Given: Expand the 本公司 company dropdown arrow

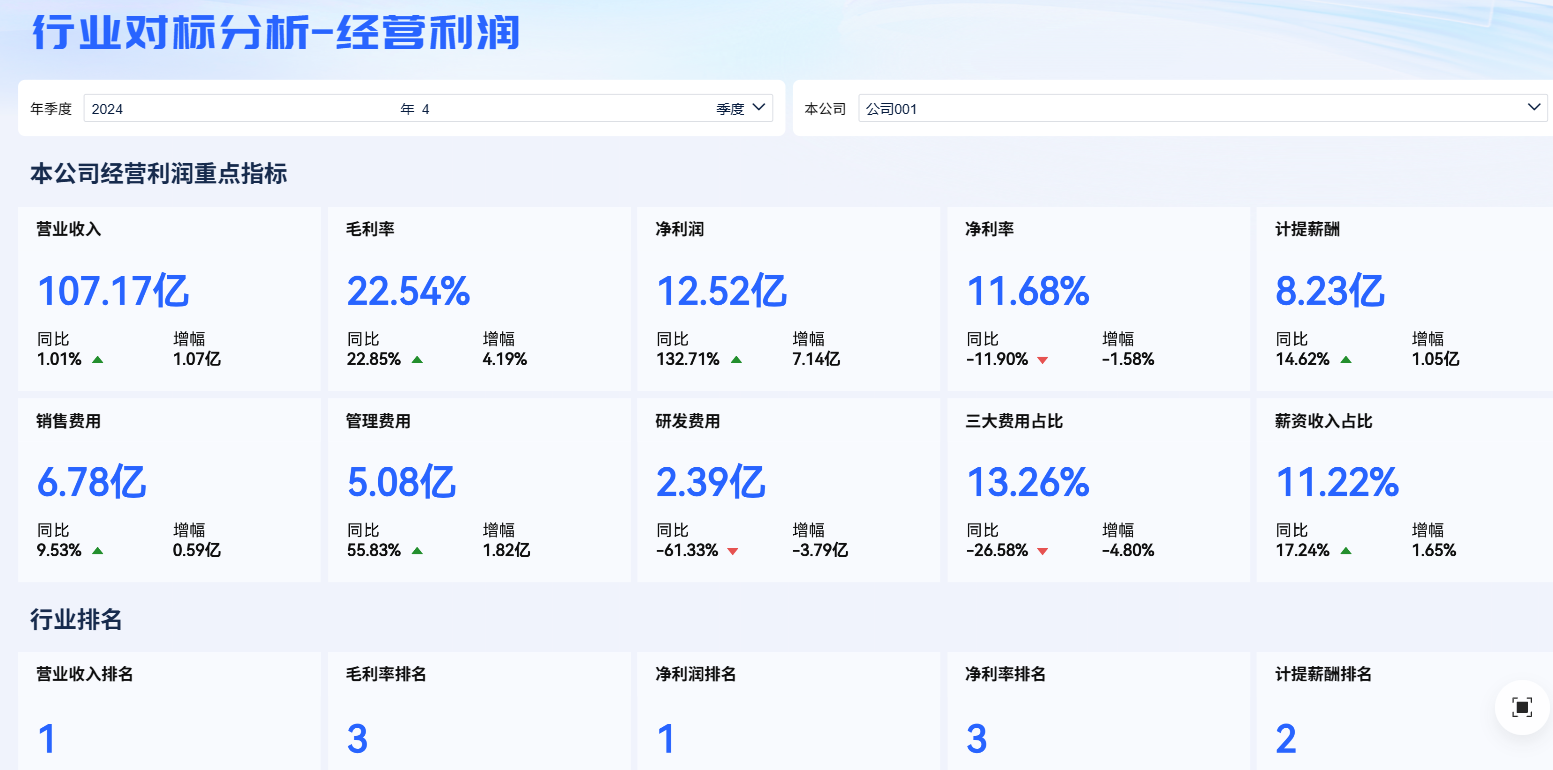Looking at the screenshot, I should click(1535, 107).
